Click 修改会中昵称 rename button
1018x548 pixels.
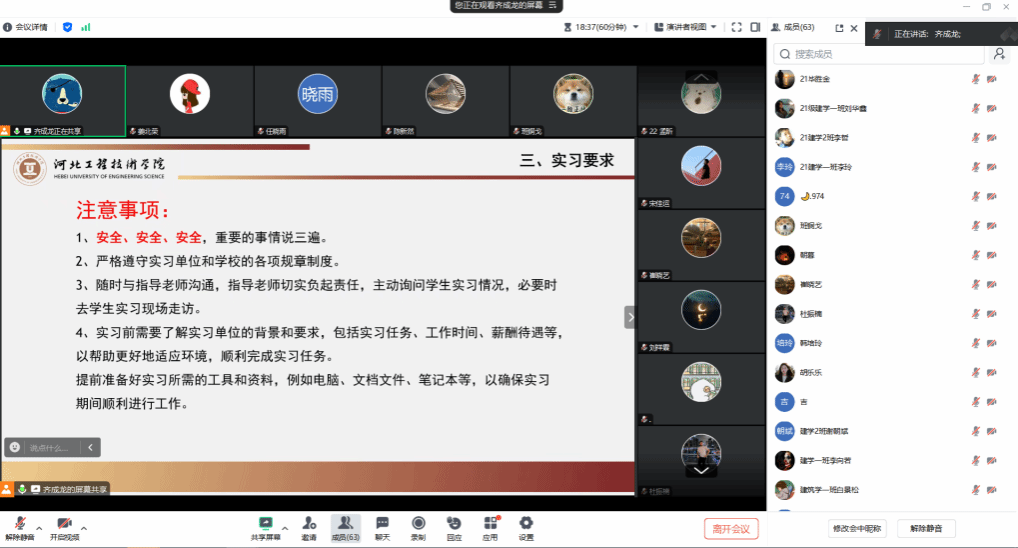click(x=858, y=528)
